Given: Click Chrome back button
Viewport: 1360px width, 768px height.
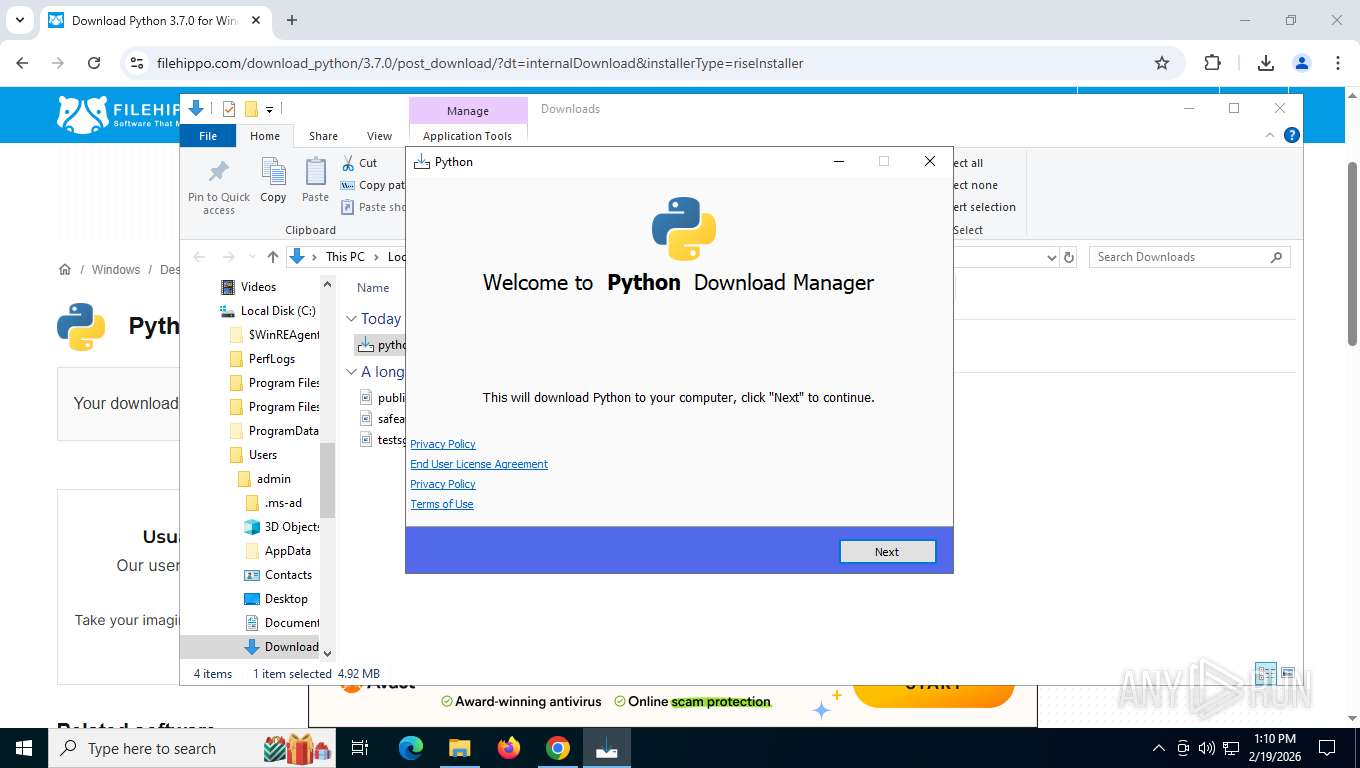Looking at the screenshot, I should click(22, 63).
